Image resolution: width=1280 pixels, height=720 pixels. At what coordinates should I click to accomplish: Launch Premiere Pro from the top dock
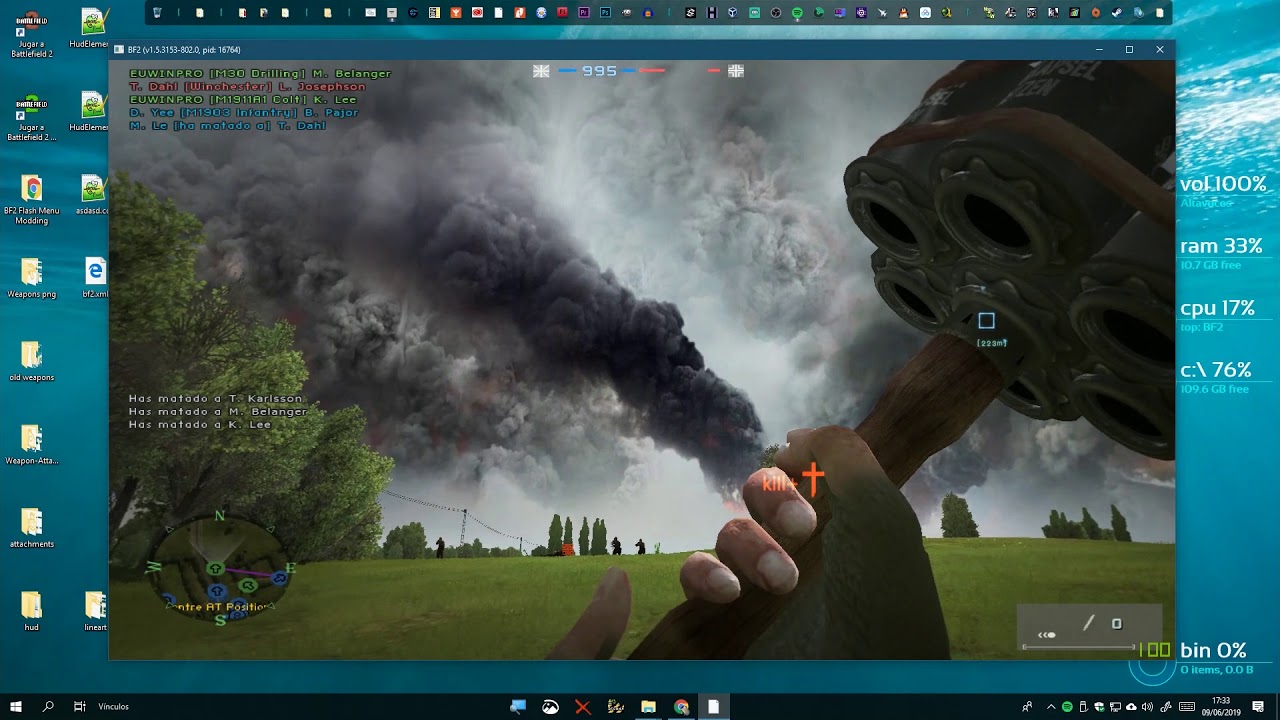[x=584, y=13]
